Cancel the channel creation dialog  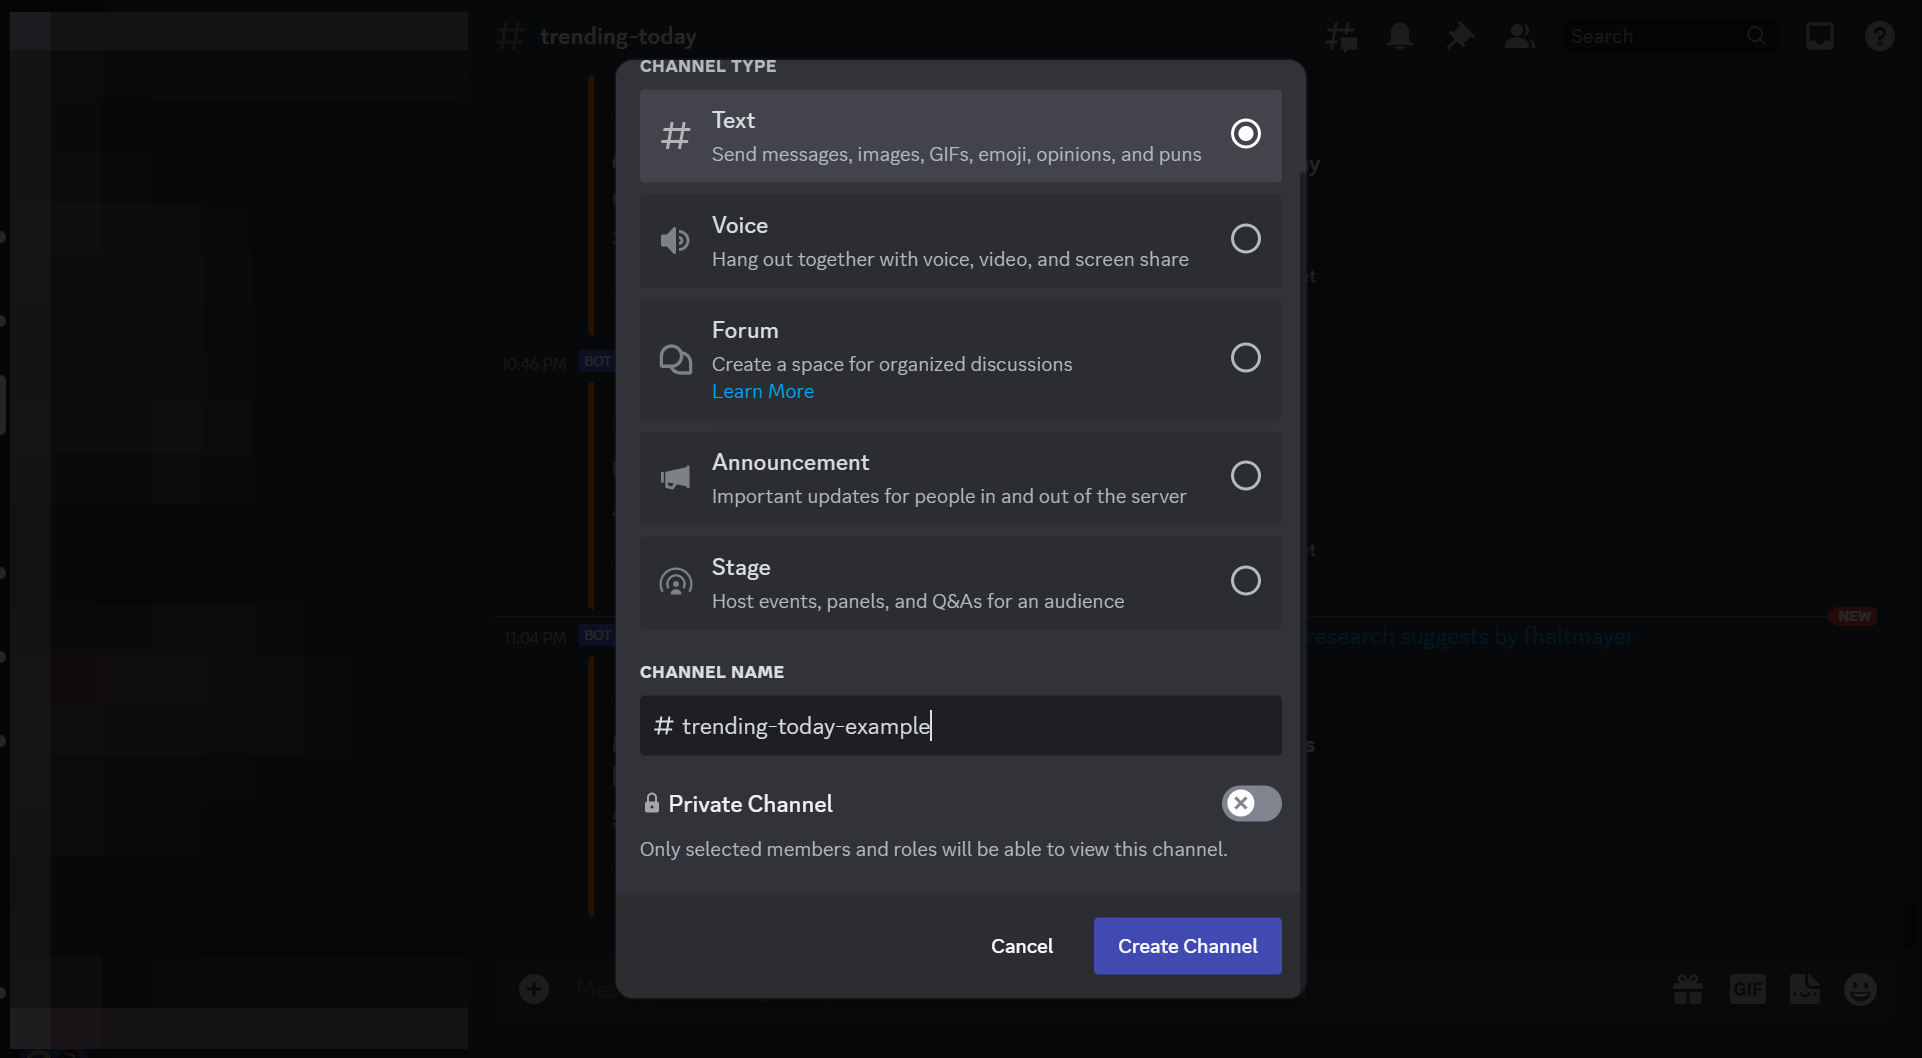[x=1021, y=946]
